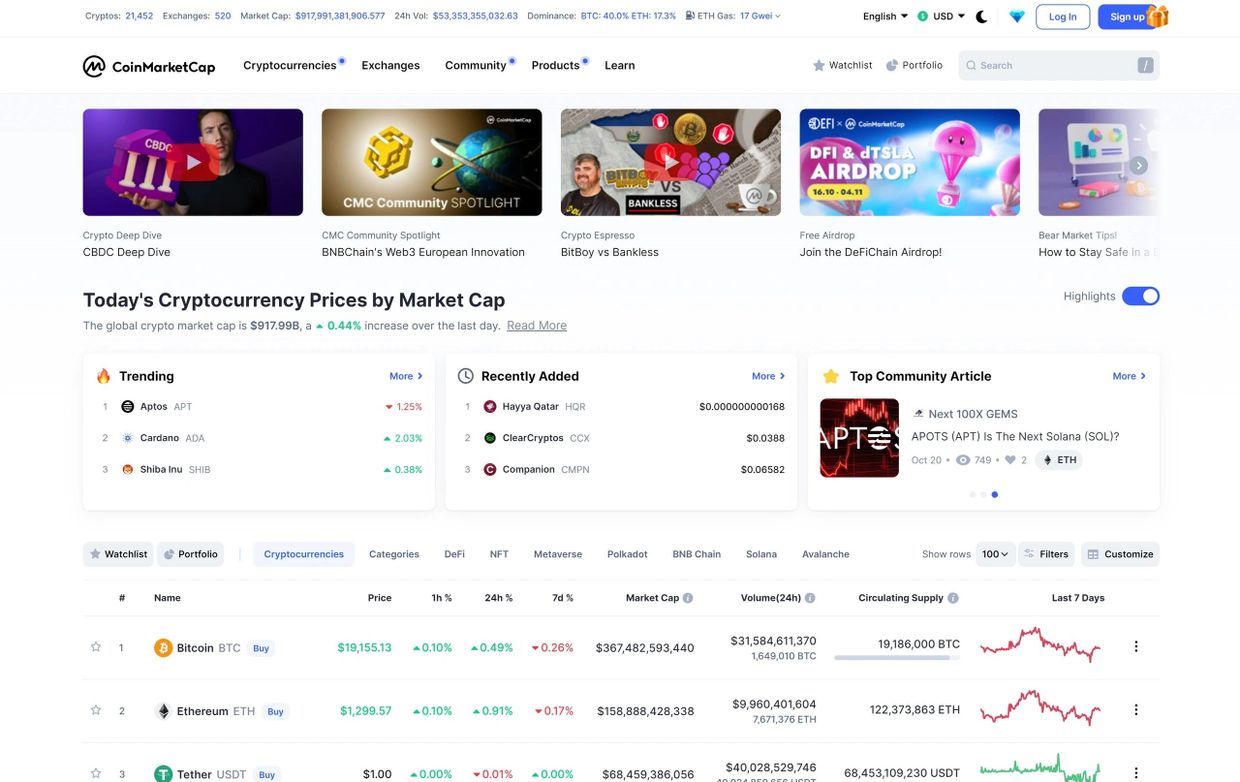Select third dot of article carousel
The width and height of the screenshot is (1240, 782).
click(x=994, y=494)
